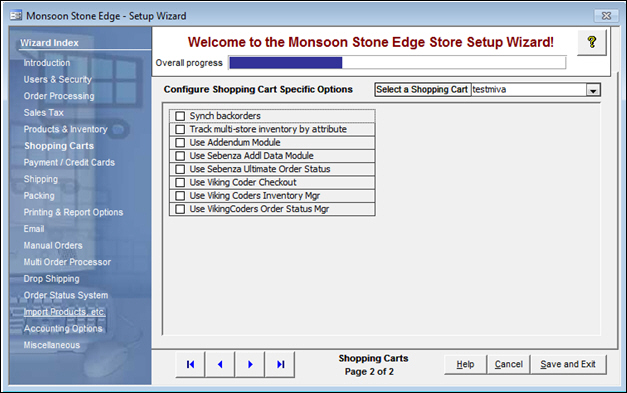Go to Users & Security section
627x393 pixels.
point(58,80)
